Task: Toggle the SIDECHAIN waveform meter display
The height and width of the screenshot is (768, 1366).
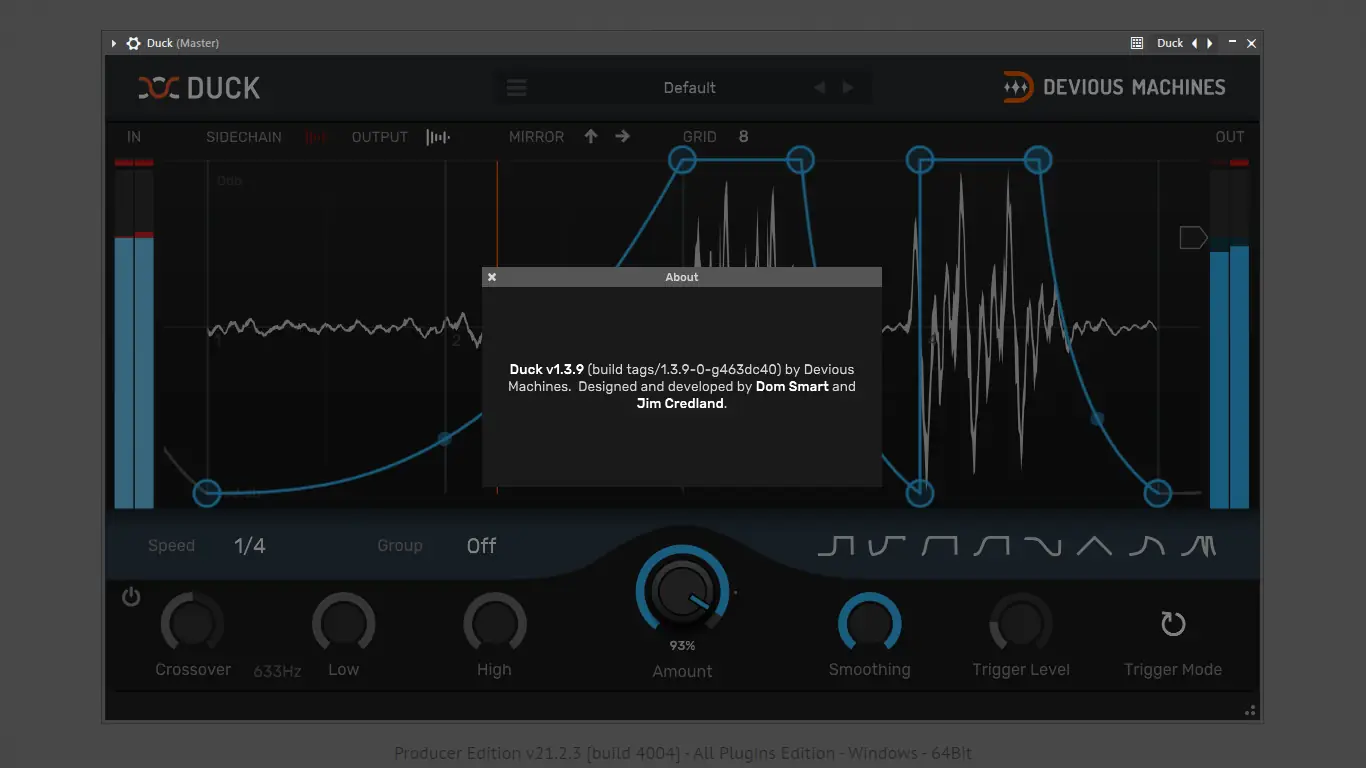Action: 317,137
